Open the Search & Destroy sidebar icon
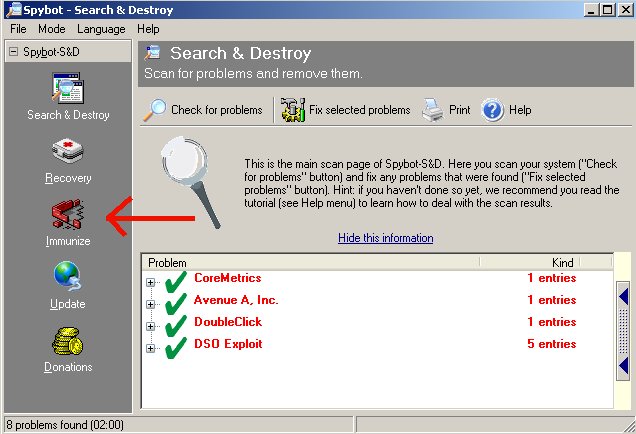Image resolution: width=636 pixels, height=434 pixels. [x=68, y=88]
